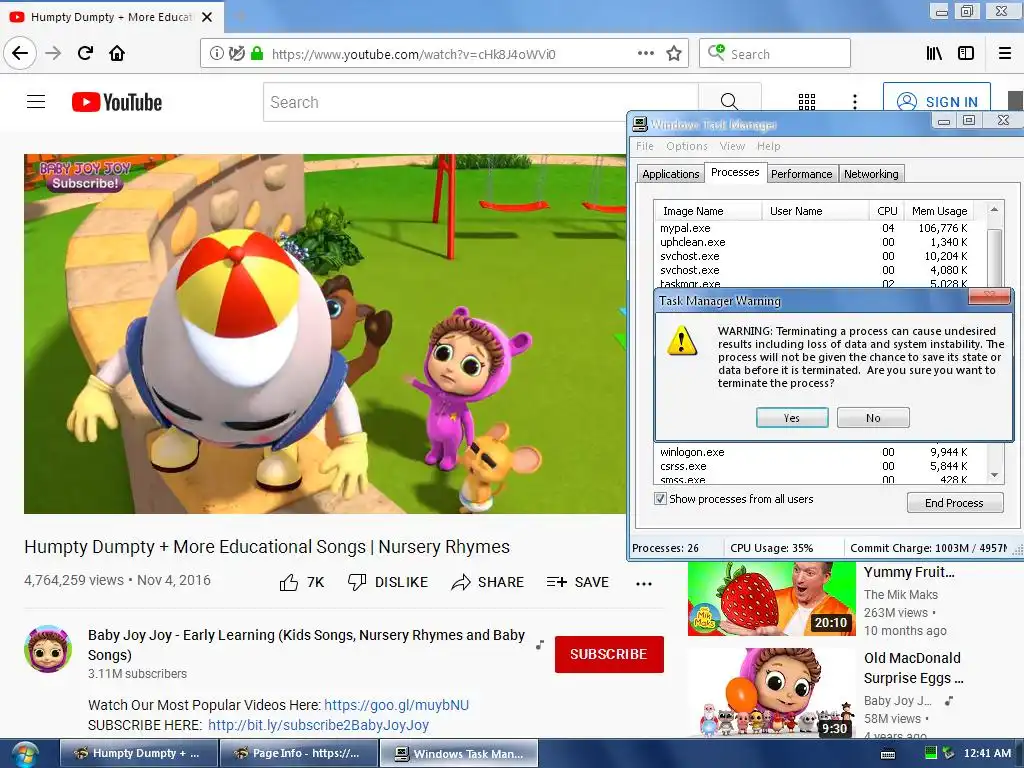The width and height of the screenshot is (1024, 768).
Task: Click the site information icon in address bar
Action: 216,54
